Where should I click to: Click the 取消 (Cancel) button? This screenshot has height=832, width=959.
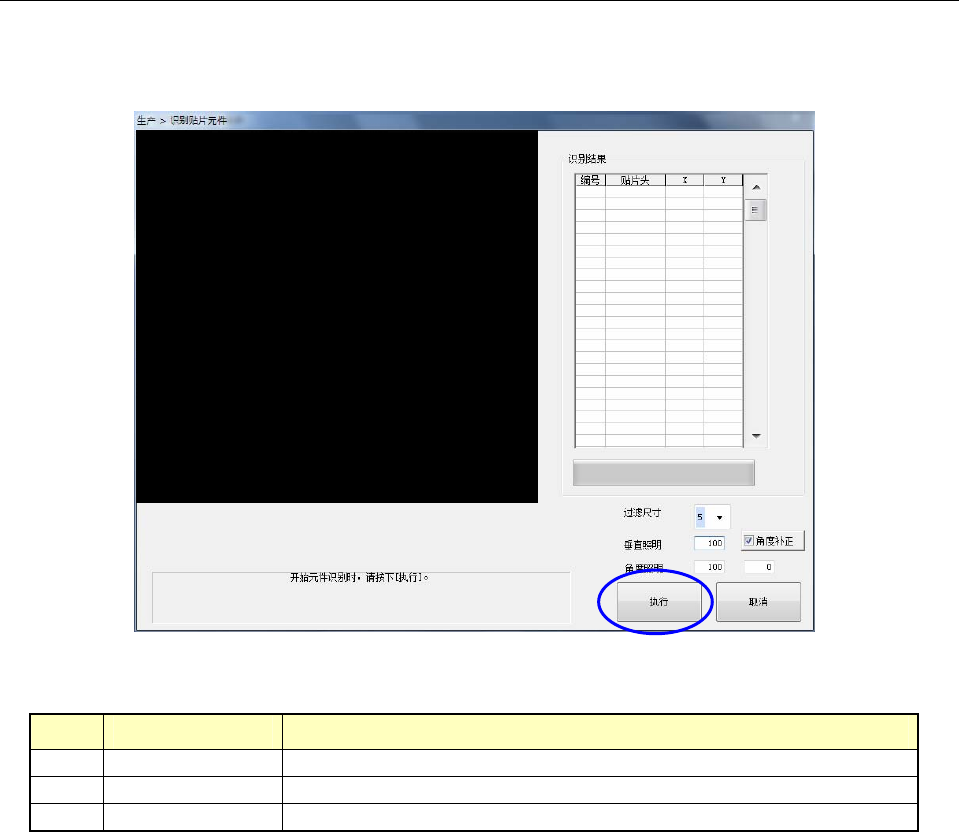coord(758,601)
